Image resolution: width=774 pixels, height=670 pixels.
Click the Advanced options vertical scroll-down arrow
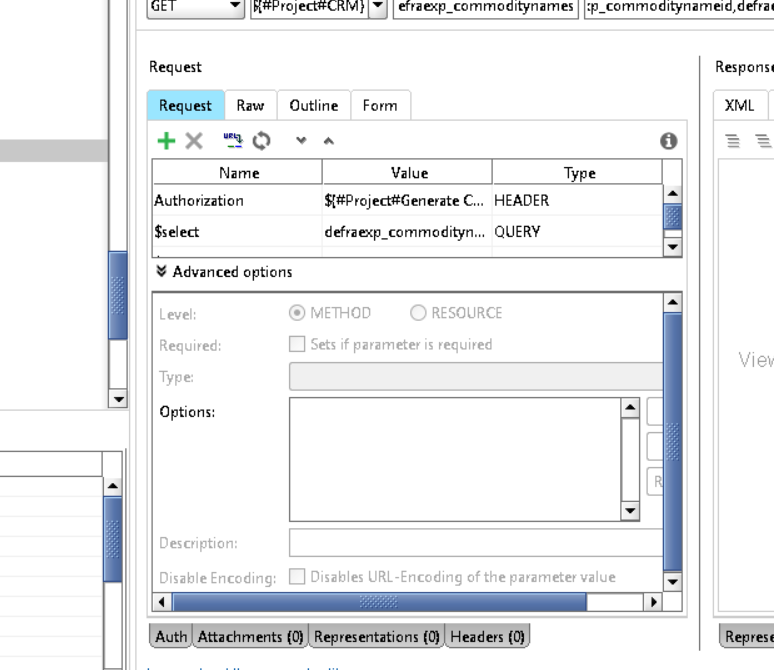(x=672, y=582)
